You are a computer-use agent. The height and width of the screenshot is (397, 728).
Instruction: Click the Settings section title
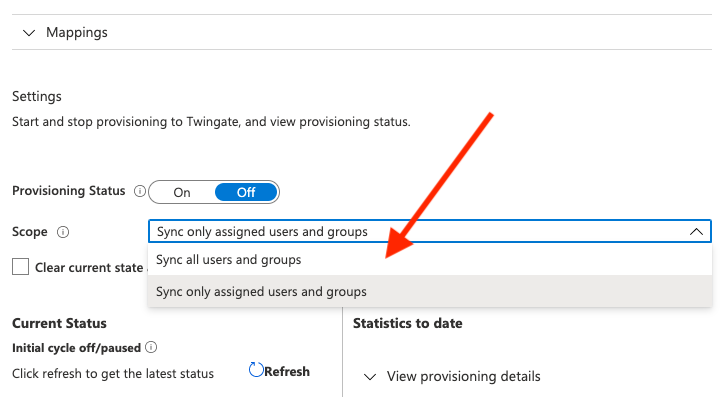point(37,97)
